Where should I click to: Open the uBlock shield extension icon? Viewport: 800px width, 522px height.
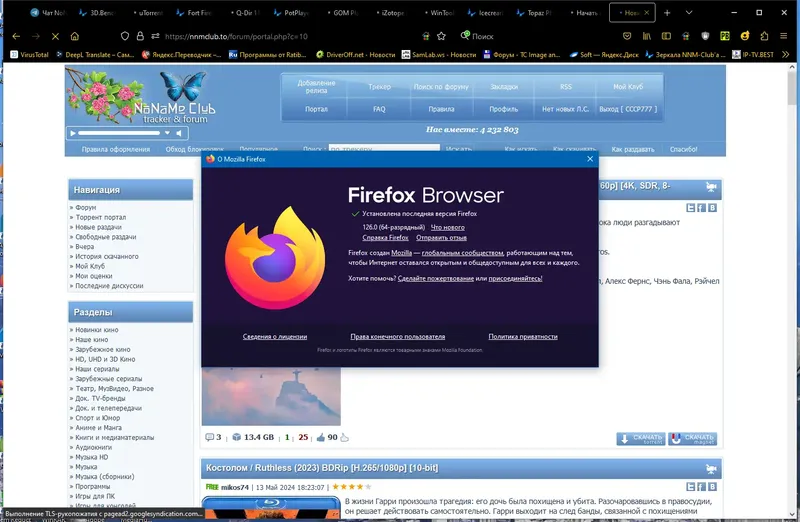pyautogui.click(x=706, y=36)
